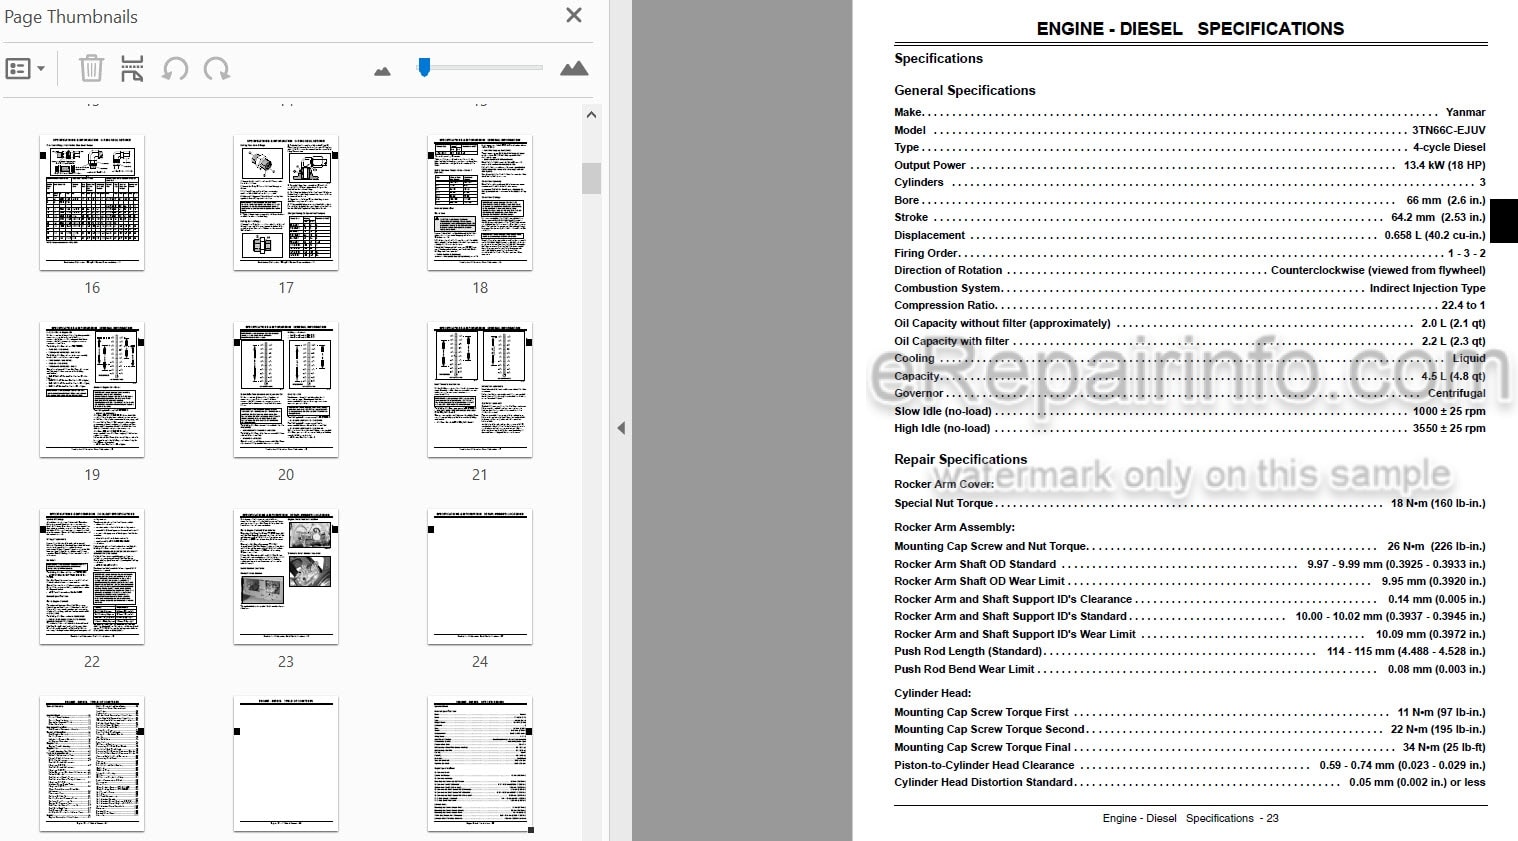Open the print pages tool icon
This screenshot has height=841, width=1518.
[x=132, y=69]
